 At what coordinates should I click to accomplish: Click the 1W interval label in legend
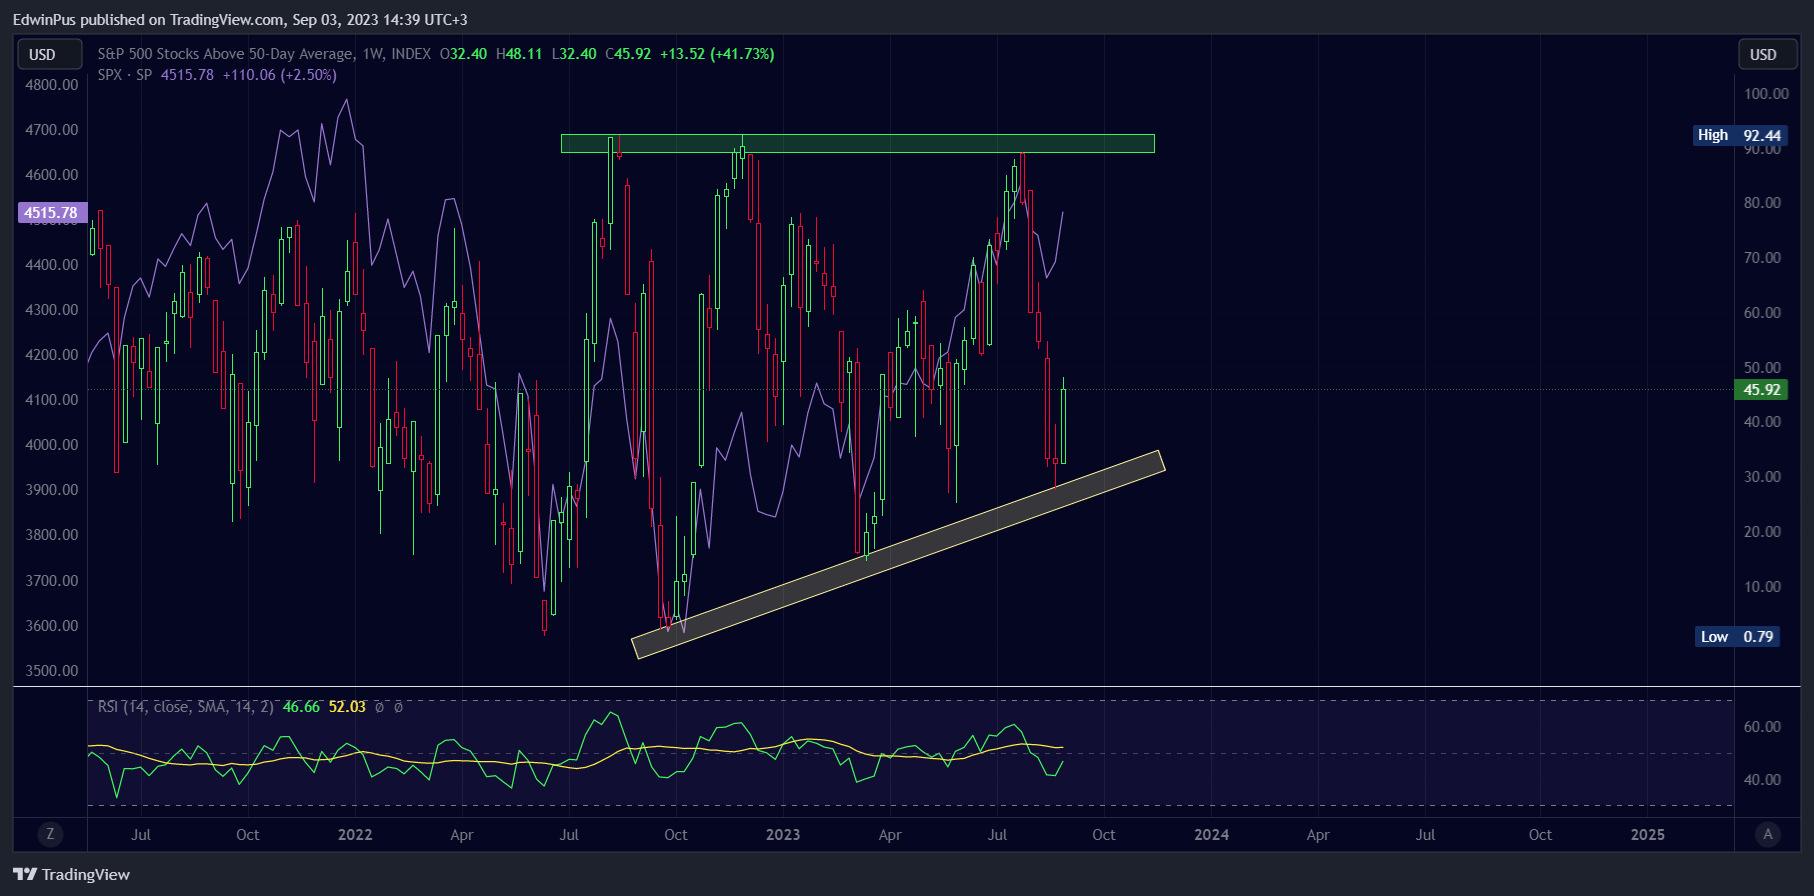click(372, 54)
